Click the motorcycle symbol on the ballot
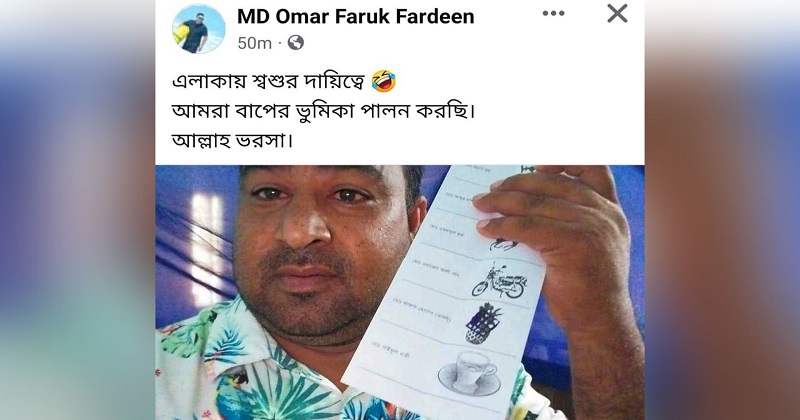This screenshot has width=800, height=420. [x=498, y=281]
